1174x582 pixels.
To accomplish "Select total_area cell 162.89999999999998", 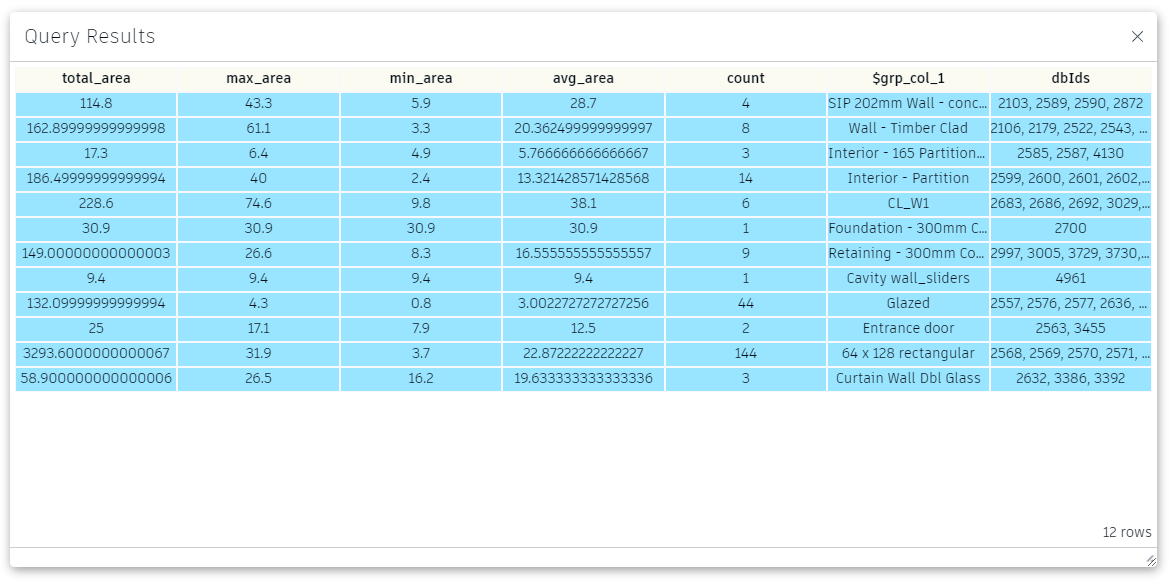I will (96, 128).
